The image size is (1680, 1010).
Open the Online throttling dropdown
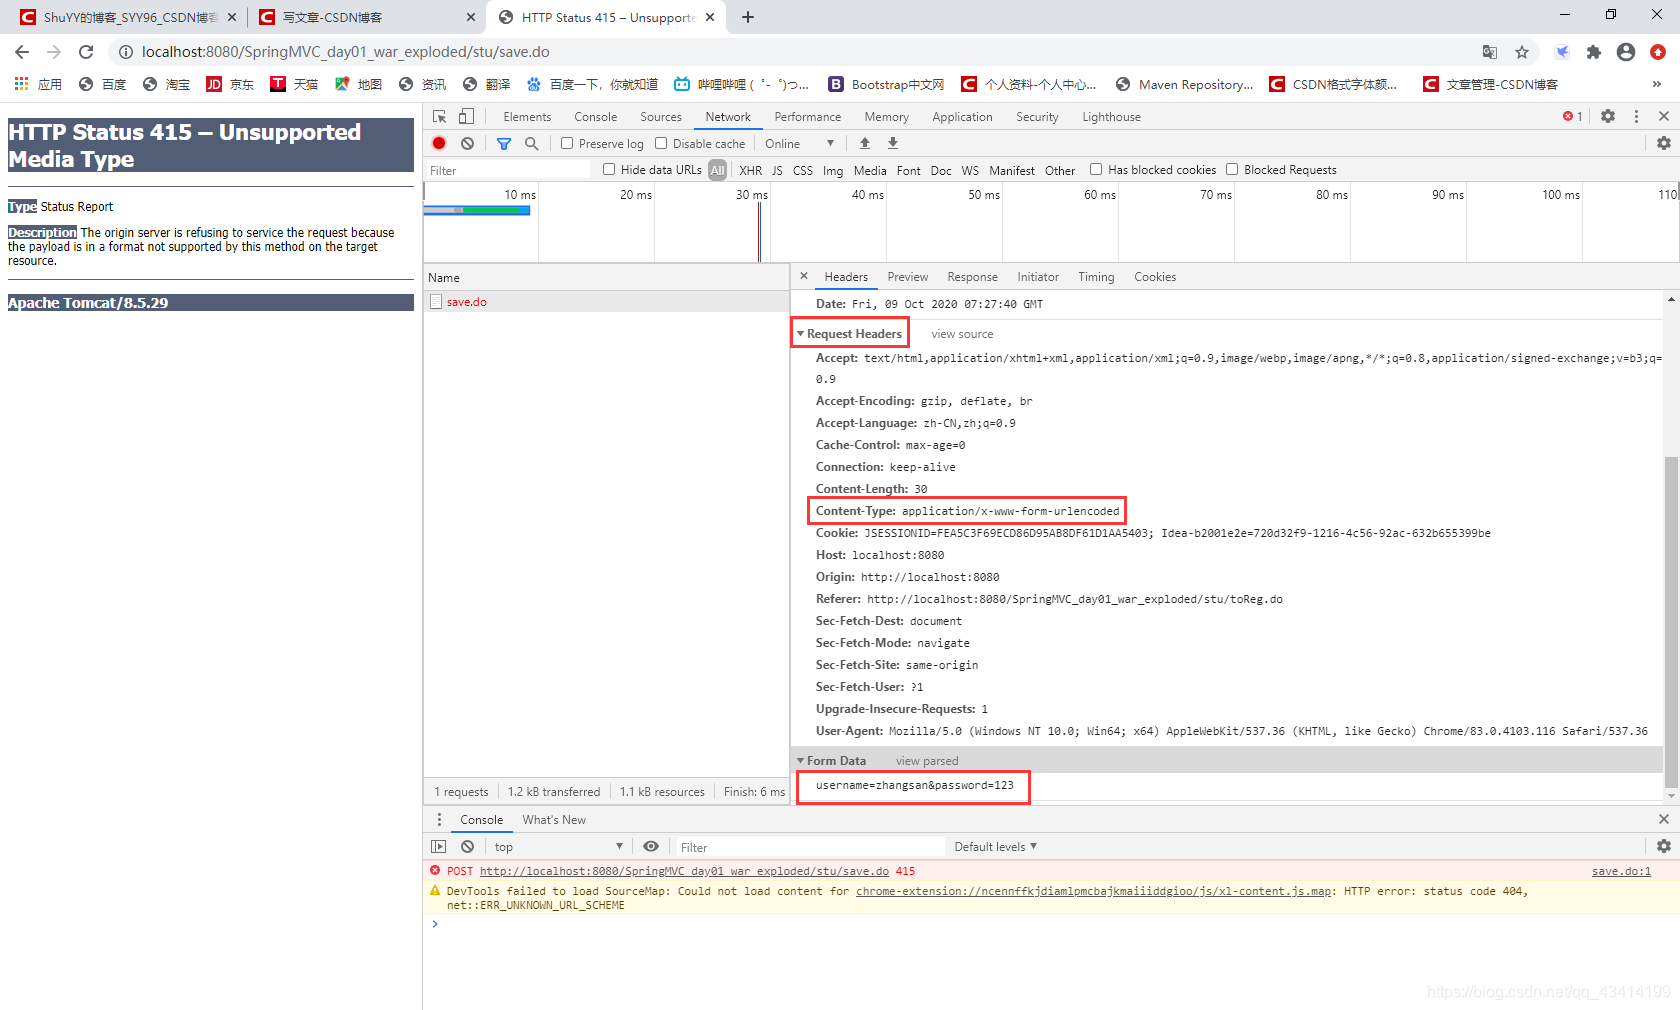(x=800, y=144)
